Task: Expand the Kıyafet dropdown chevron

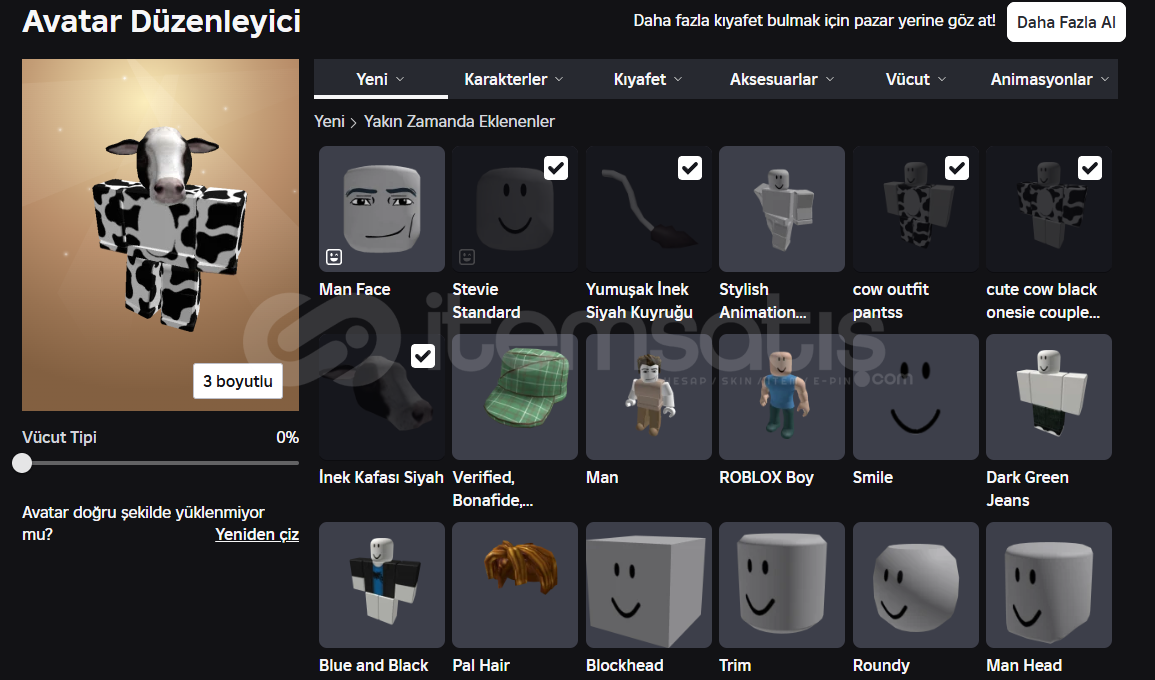Action: (x=678, y=79)
